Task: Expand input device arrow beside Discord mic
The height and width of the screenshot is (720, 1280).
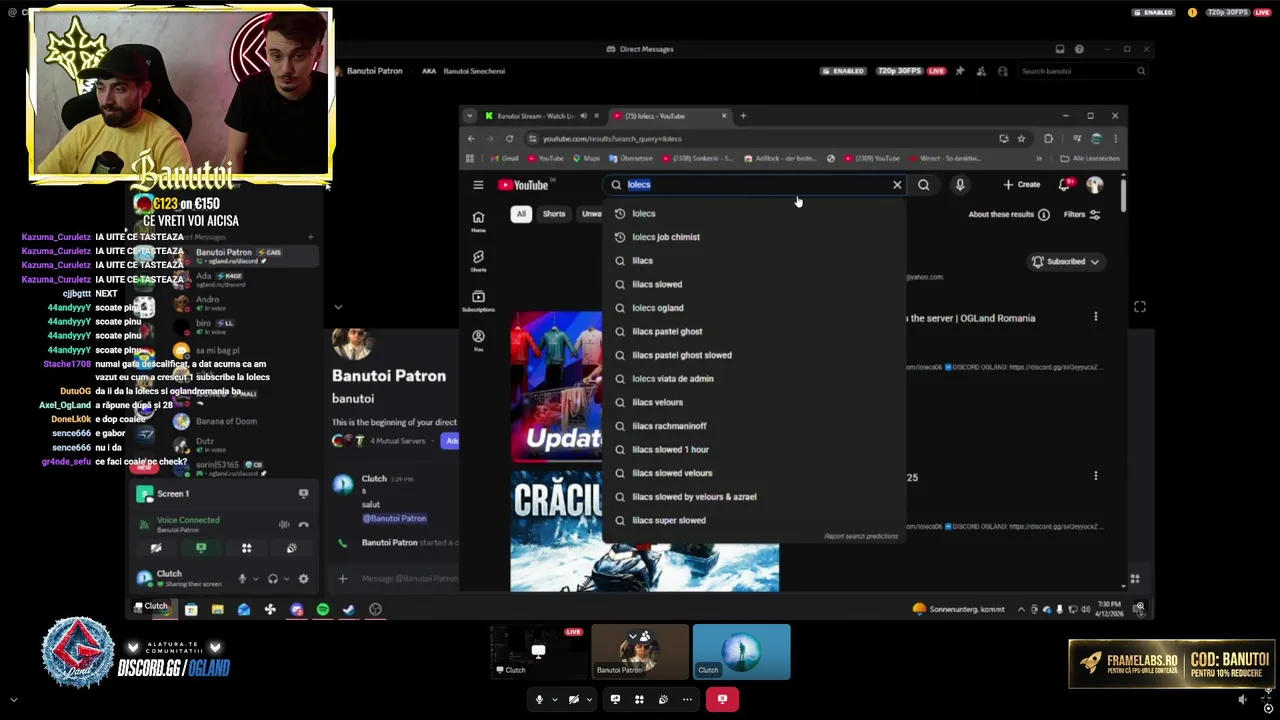Action: (x=255, y=578)
